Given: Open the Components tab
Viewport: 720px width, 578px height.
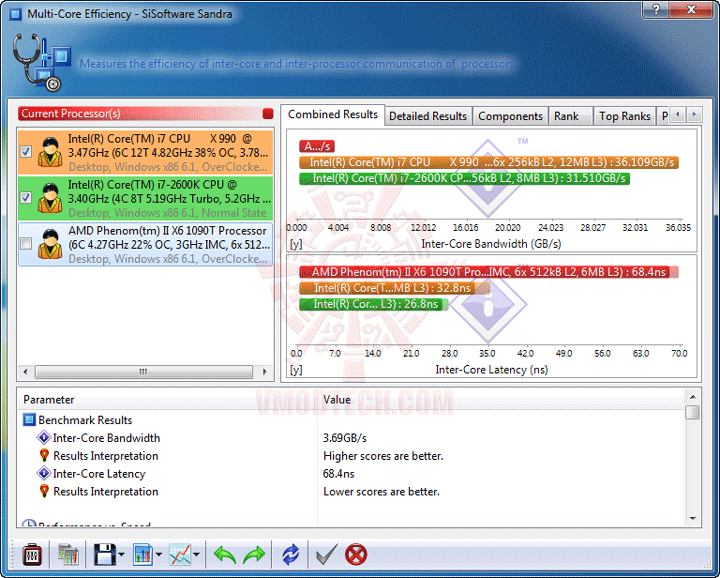Looking at the screenshot, I should pyautogui.click(x=510, y=116).
